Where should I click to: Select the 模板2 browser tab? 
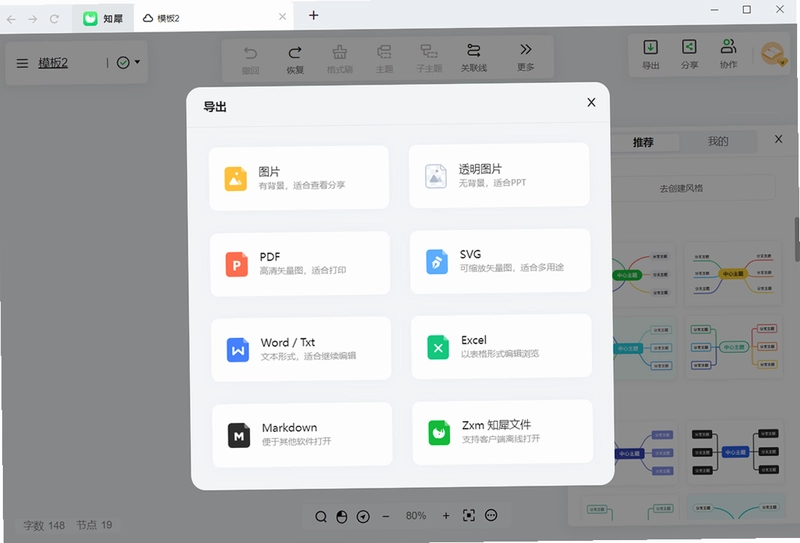tap(213, 18)
